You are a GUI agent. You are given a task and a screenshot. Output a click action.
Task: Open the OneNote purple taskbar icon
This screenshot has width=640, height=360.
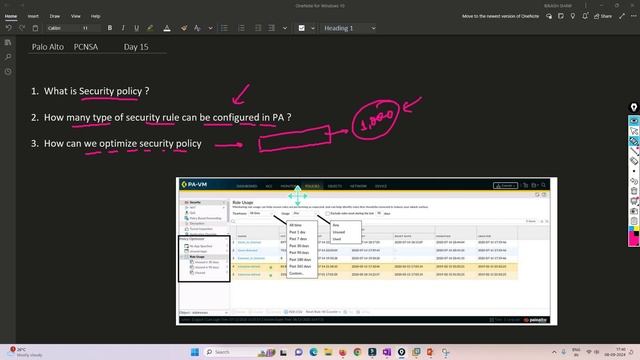coord(387,352)
